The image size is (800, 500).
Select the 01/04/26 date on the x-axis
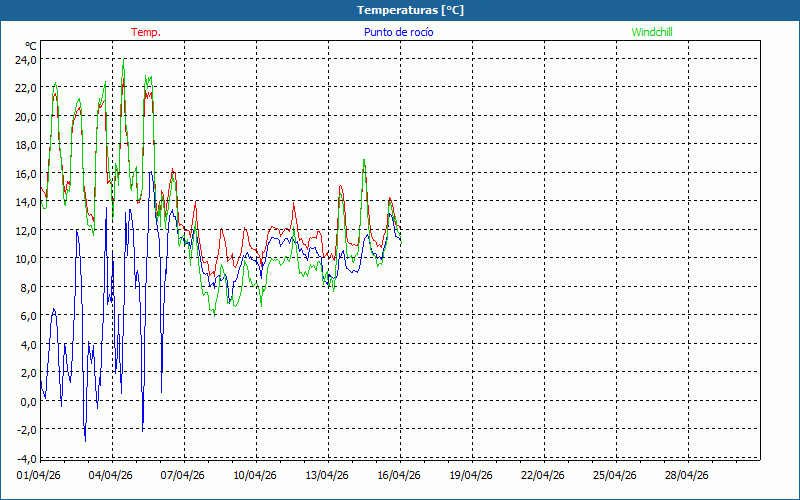click(x=40, y=475)
